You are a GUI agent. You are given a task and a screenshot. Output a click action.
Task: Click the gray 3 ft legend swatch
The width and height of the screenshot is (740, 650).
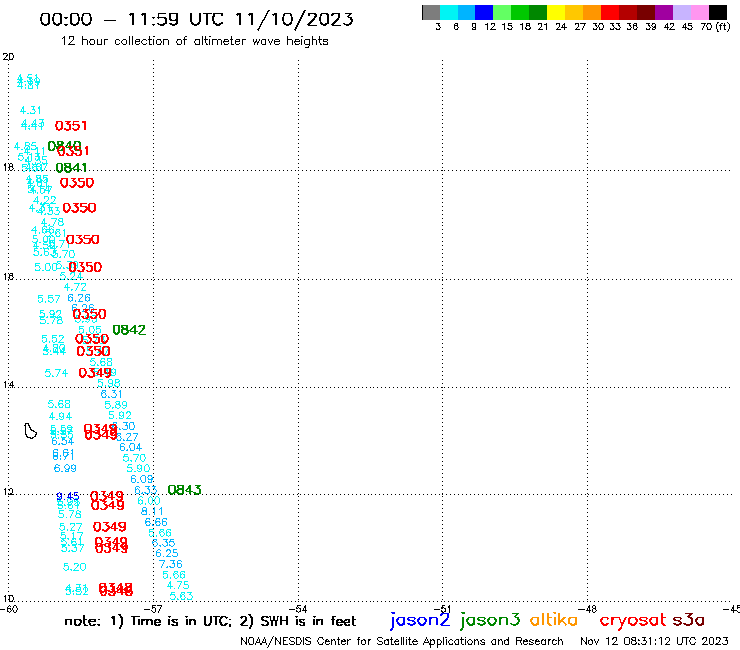point(431,12)
